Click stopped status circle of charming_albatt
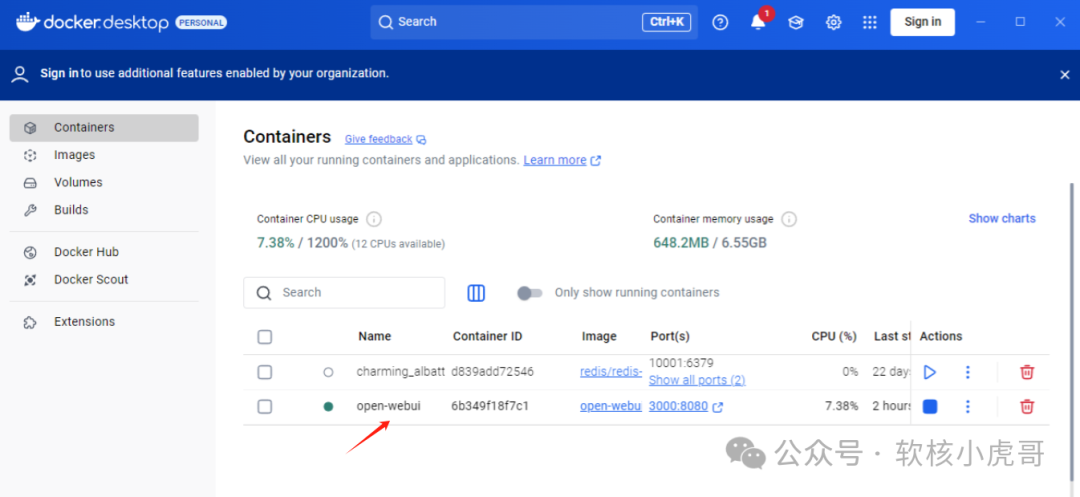The height and width of the screenshot is (497, 1080). click(x=328, y=372)
